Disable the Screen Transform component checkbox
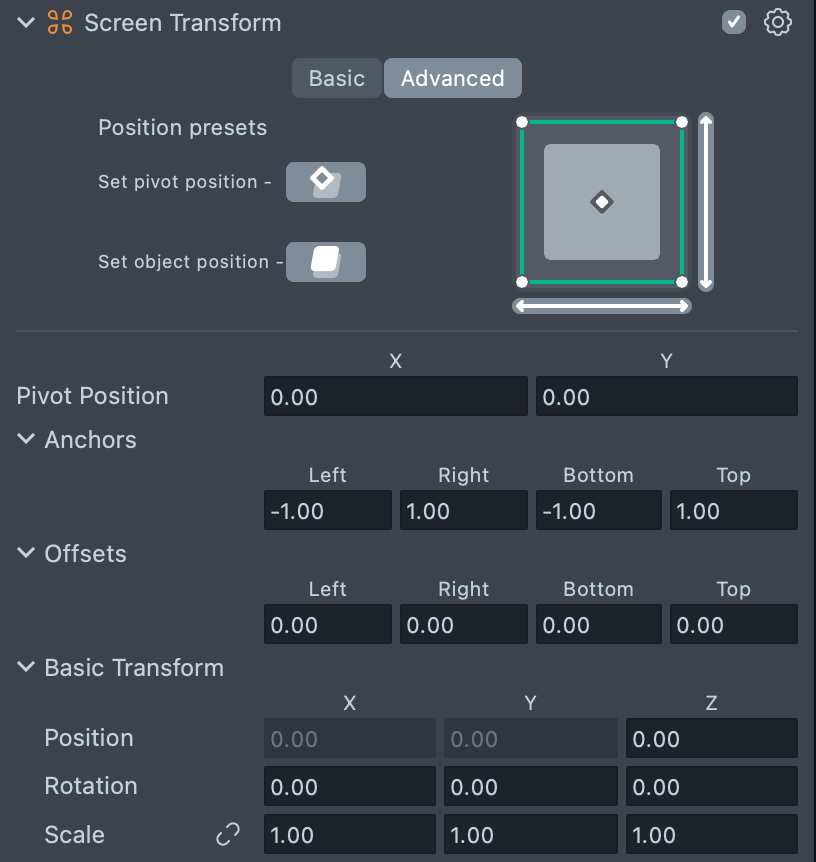The image size is (816, 862). click(x=734, y=22)
